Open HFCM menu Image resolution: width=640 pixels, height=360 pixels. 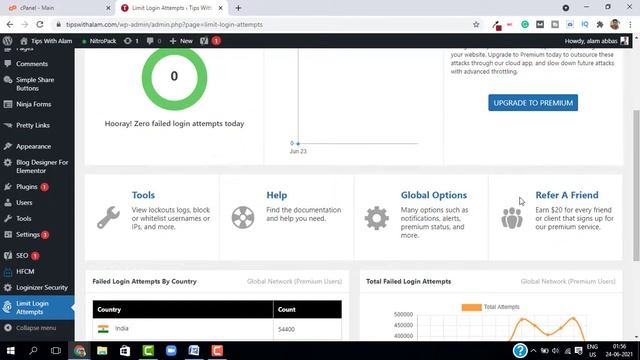25,271
